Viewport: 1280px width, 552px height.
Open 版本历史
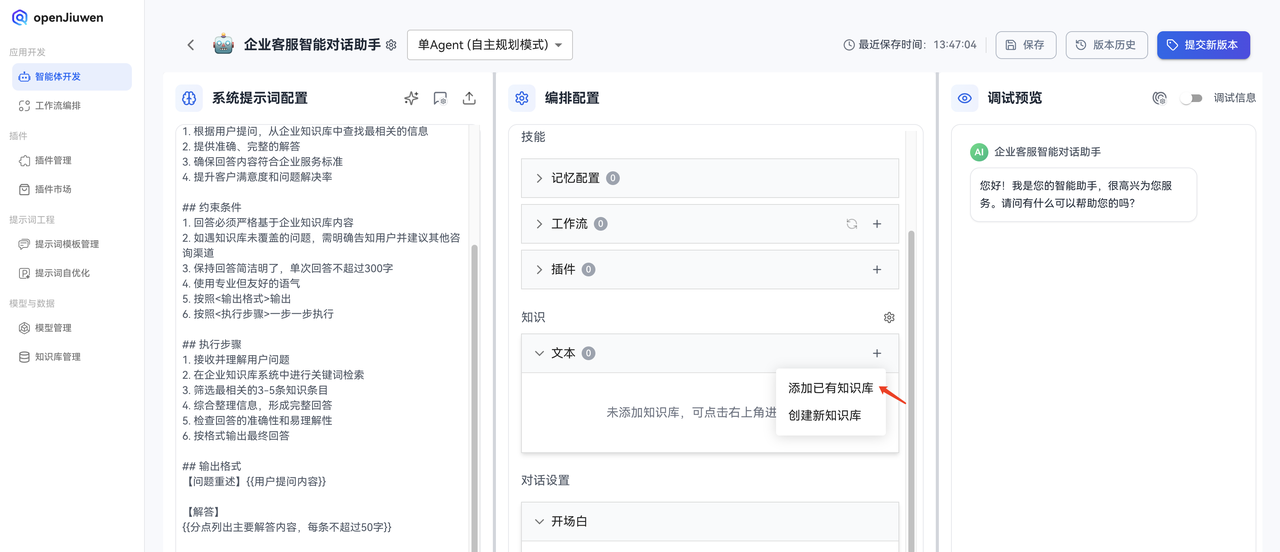click(1106, 45)
